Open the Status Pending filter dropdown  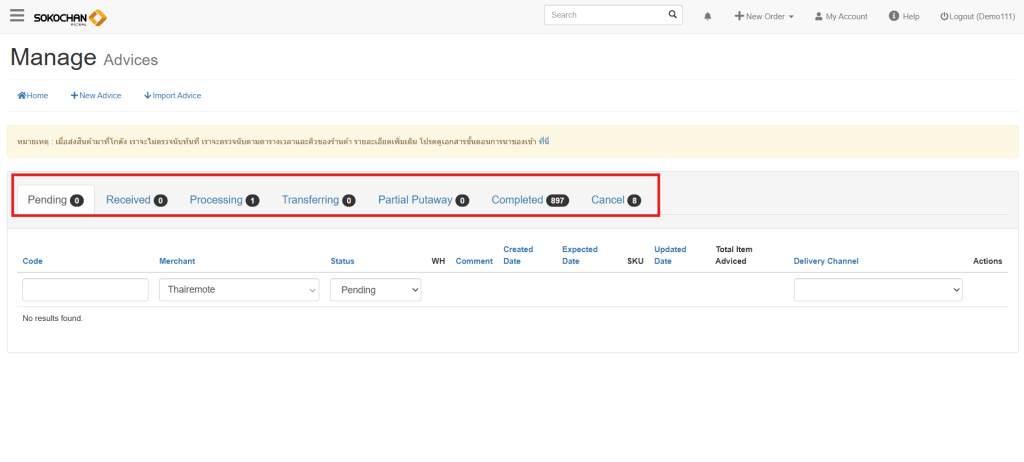pyautogui.click(x=375, y=290)
